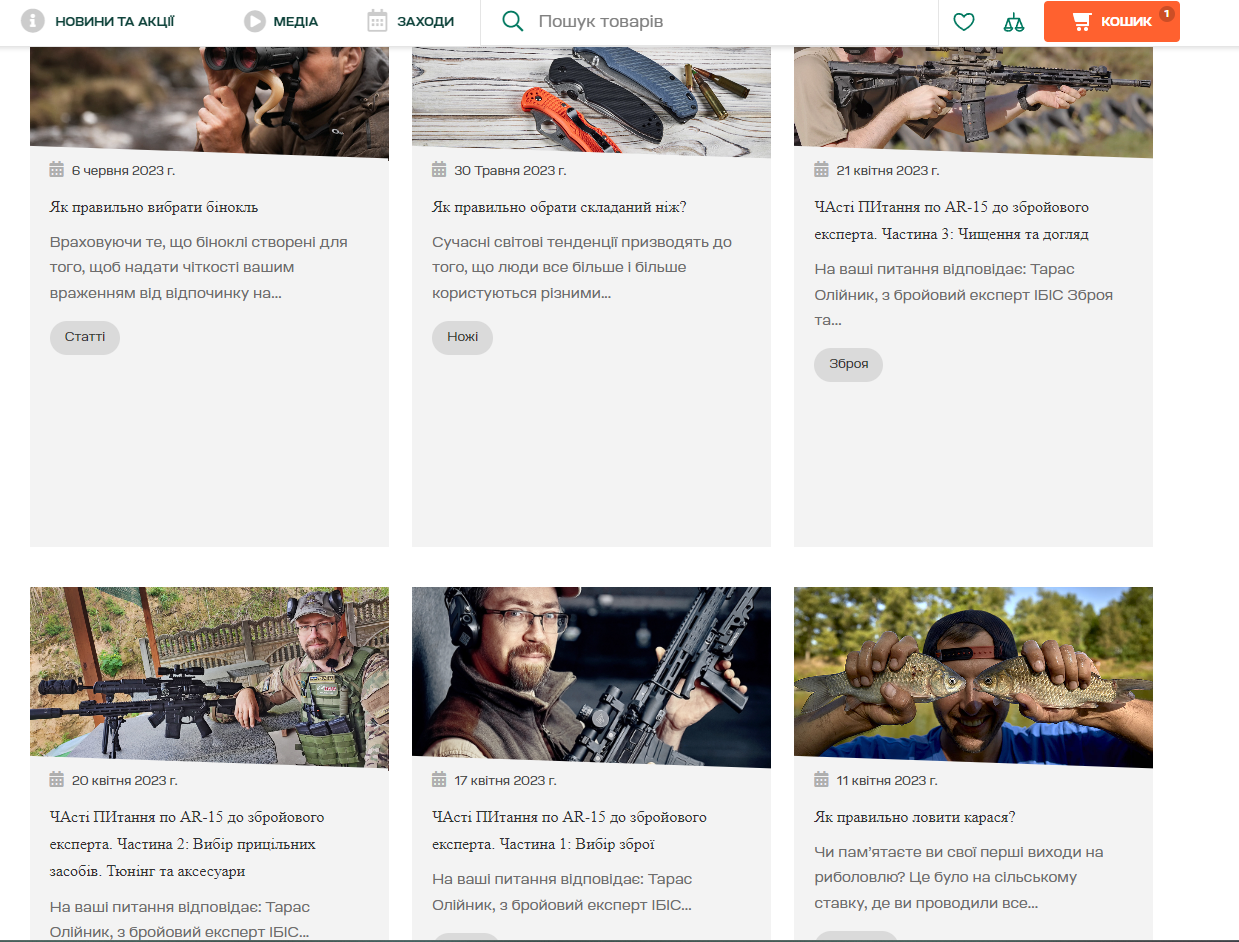
Task: Open article Як правильно вибрати бінокль
Action: pos(154,207)
